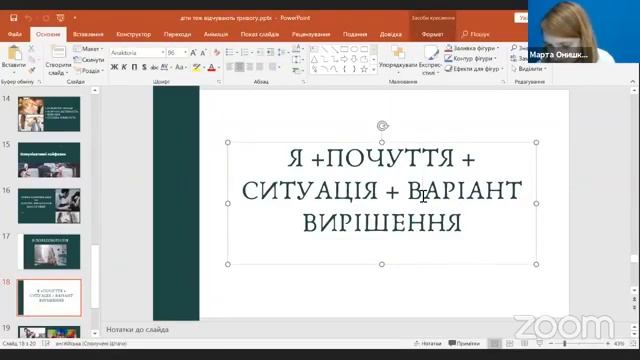
Task: Click Створити слайд new slide icon
Action: [x=58, y=52]
